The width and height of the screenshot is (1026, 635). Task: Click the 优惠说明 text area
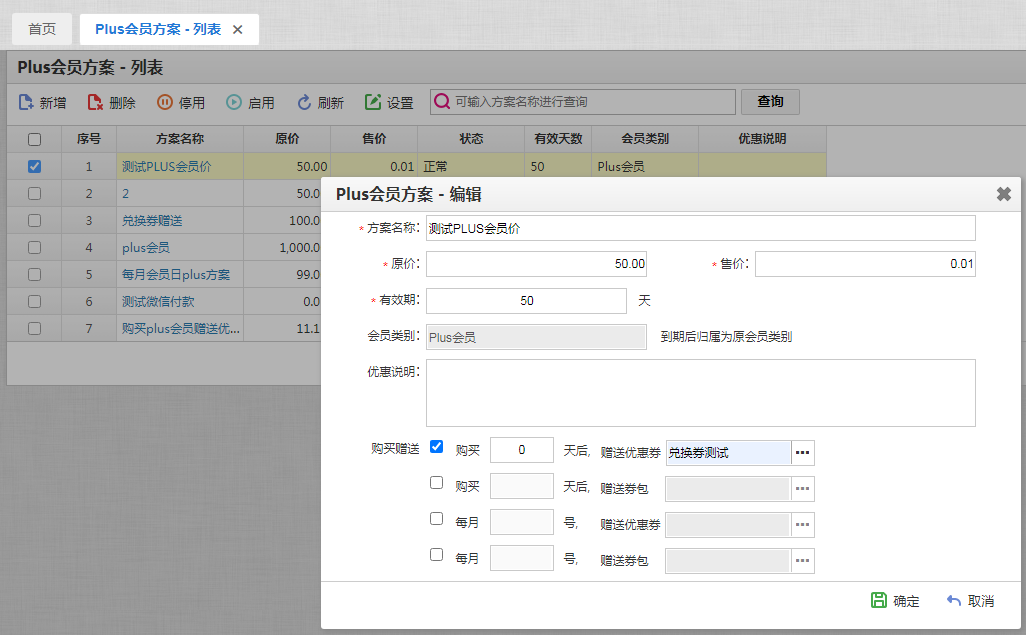[x=701, y=393]
